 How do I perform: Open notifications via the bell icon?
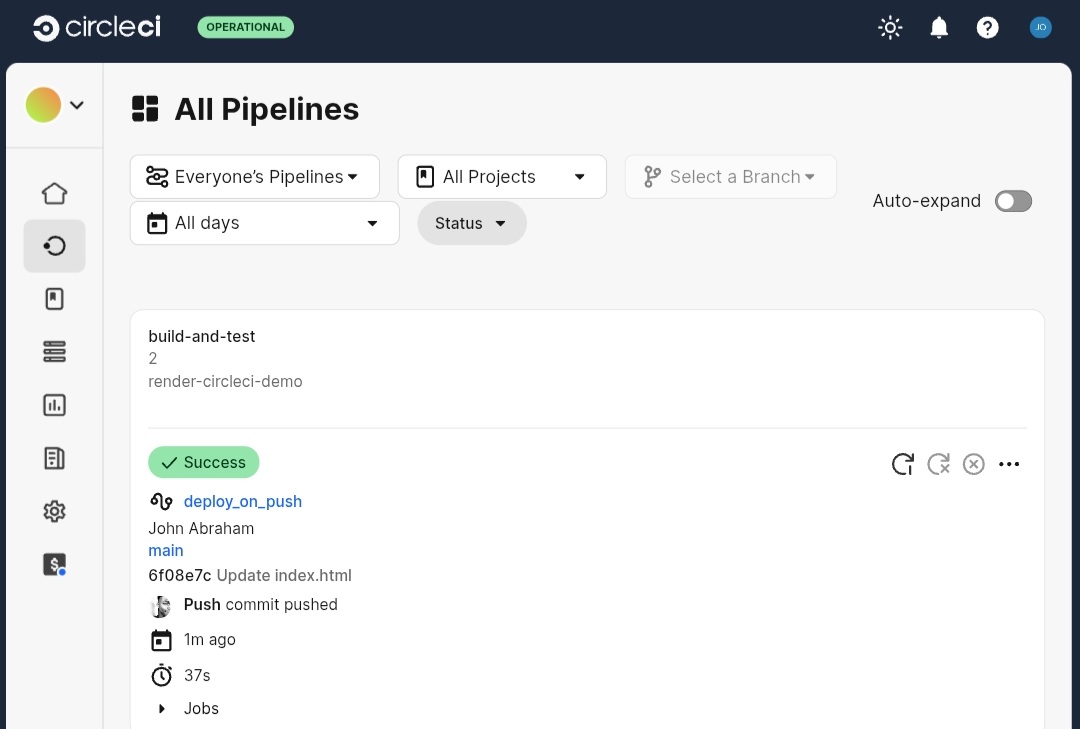(x=939, y=27)
